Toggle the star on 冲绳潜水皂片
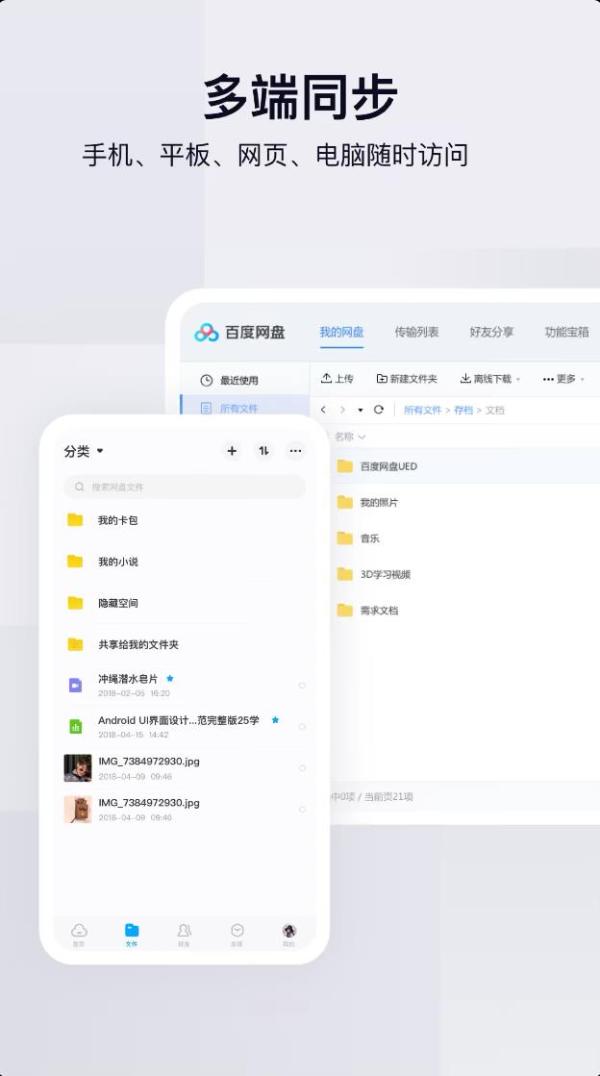This screenshot has height=1076, width=600. [170, 679]
